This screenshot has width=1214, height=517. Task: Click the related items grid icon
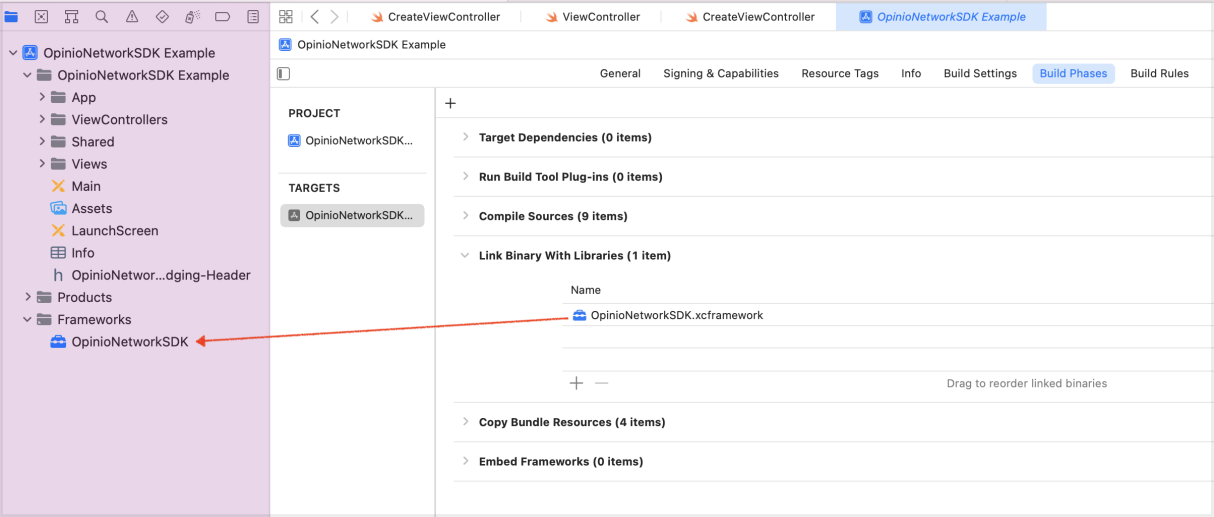[x=286, y=17]
